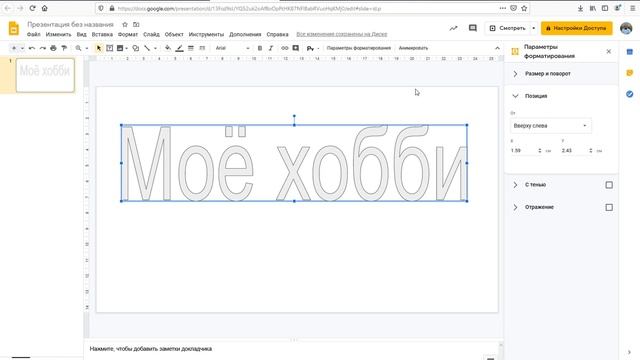Open the Инструменты menu
Screen dimensions: 640x360
tap(206, 34)
